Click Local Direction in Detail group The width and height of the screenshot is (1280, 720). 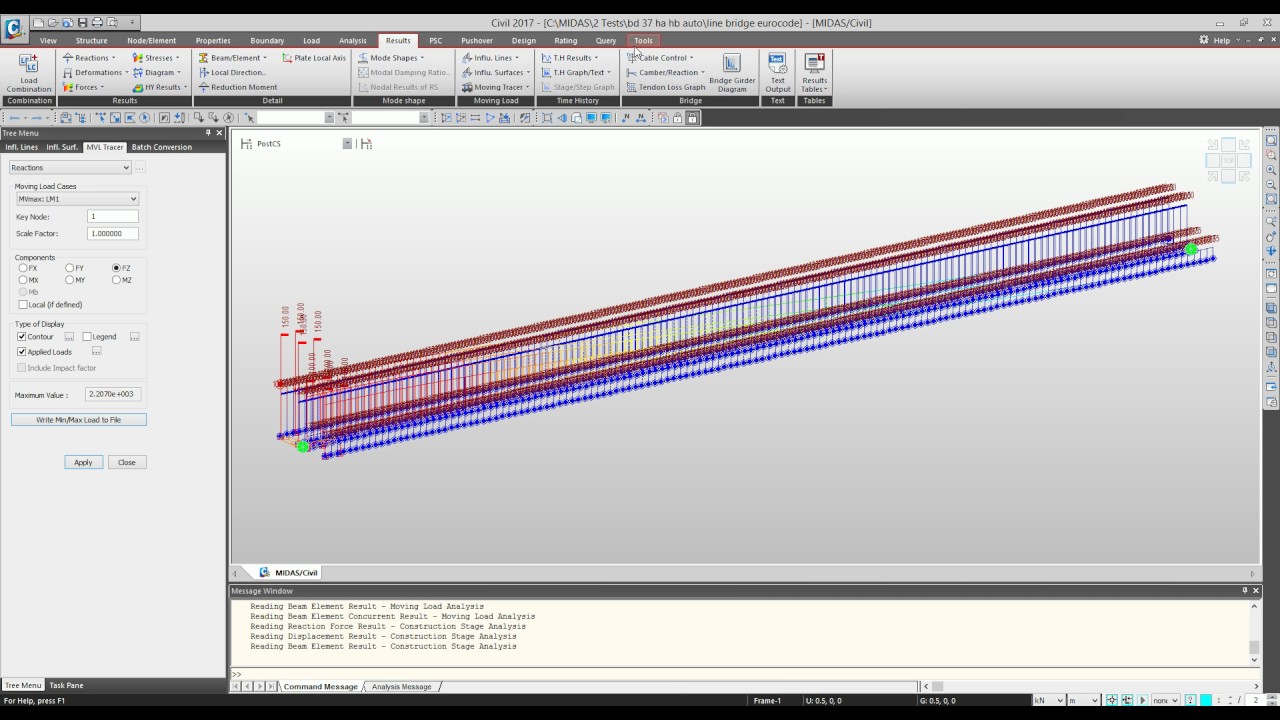[232, 72]
